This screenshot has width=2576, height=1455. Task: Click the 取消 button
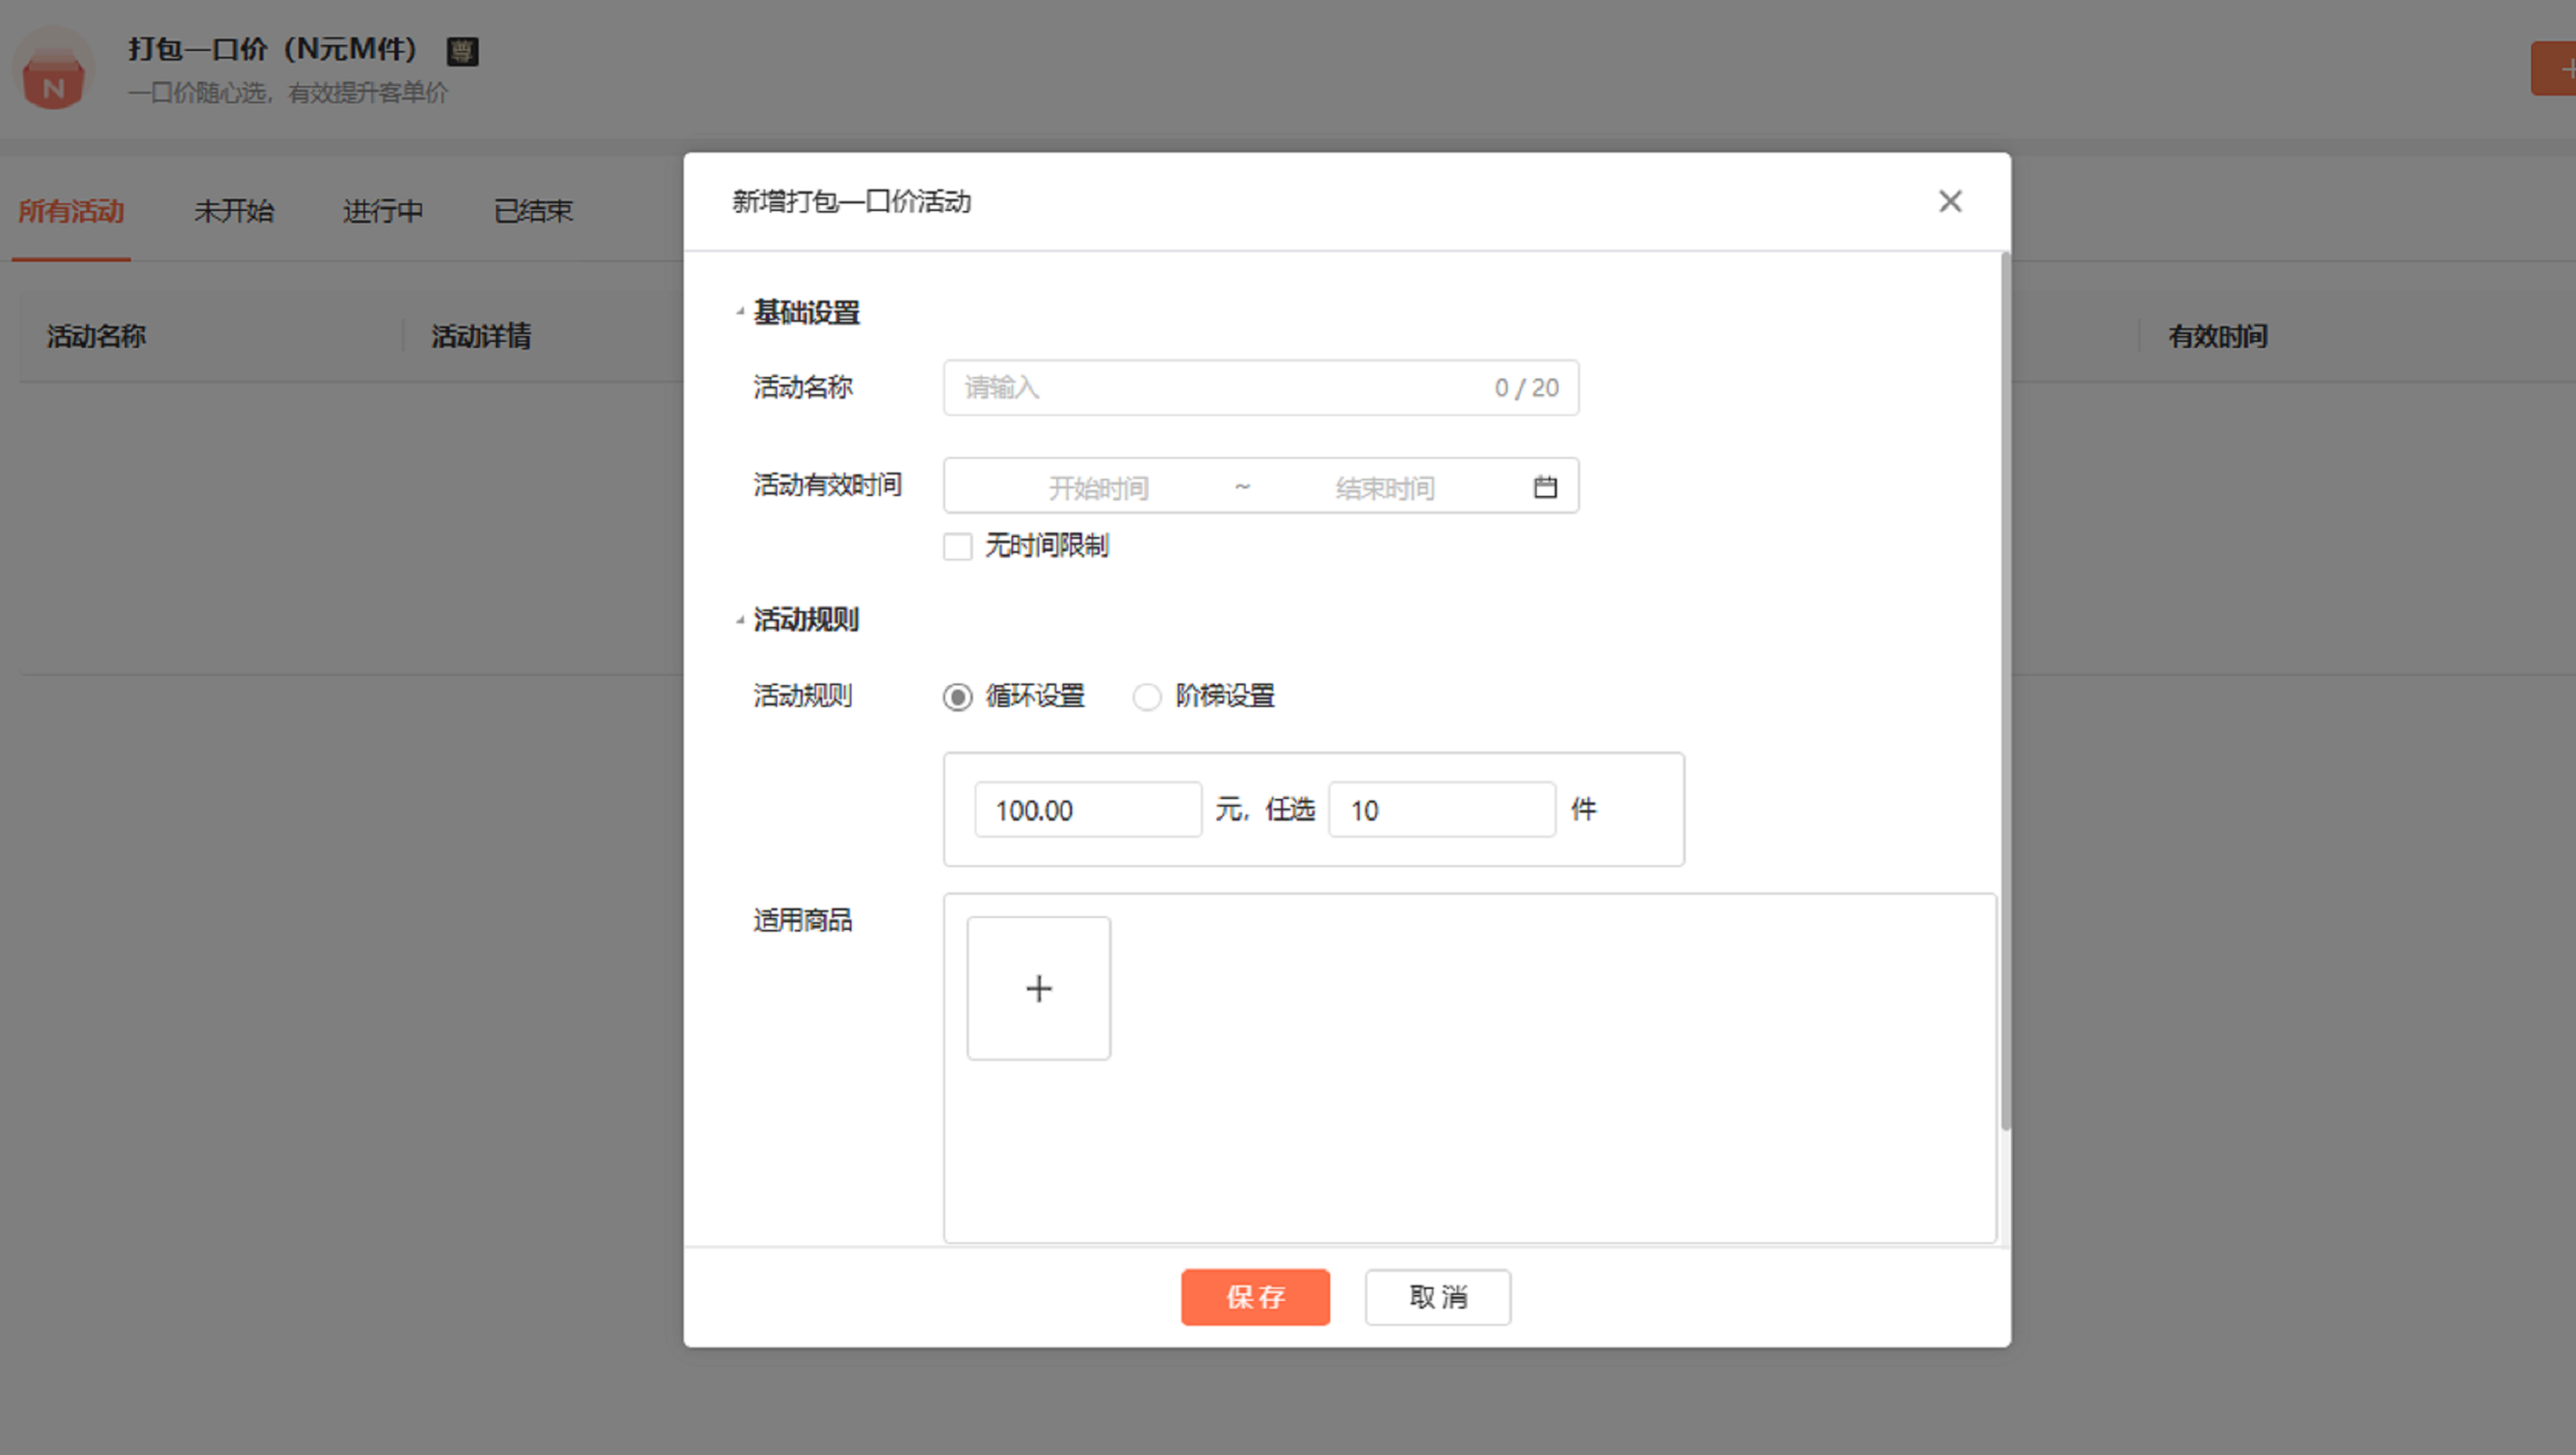(x=1437, y=1296)
